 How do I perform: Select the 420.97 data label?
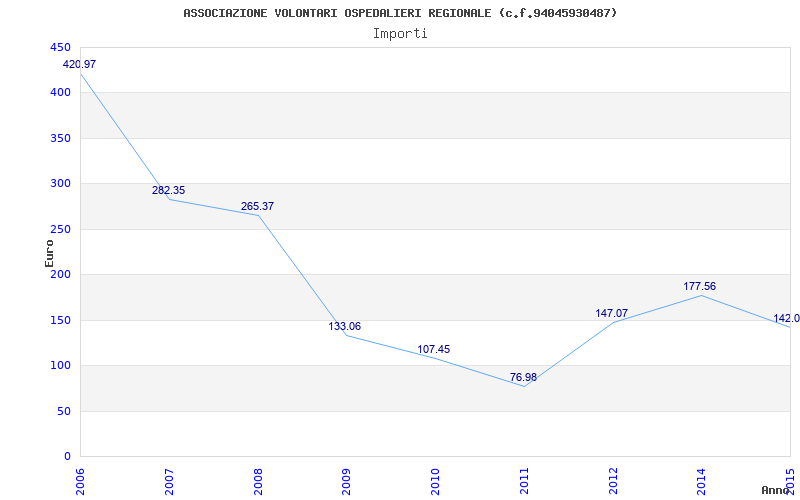tap(79, 64)
